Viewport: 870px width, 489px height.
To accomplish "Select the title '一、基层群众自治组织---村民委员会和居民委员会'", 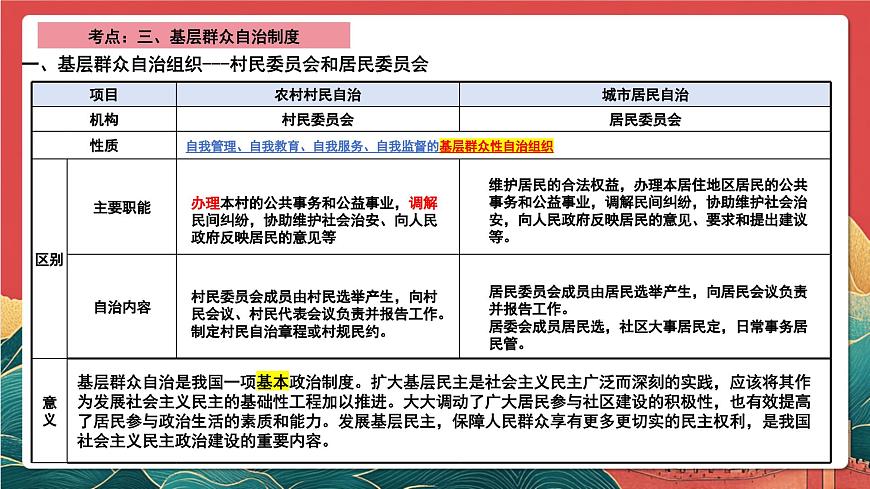I will [x=225, y=64].
